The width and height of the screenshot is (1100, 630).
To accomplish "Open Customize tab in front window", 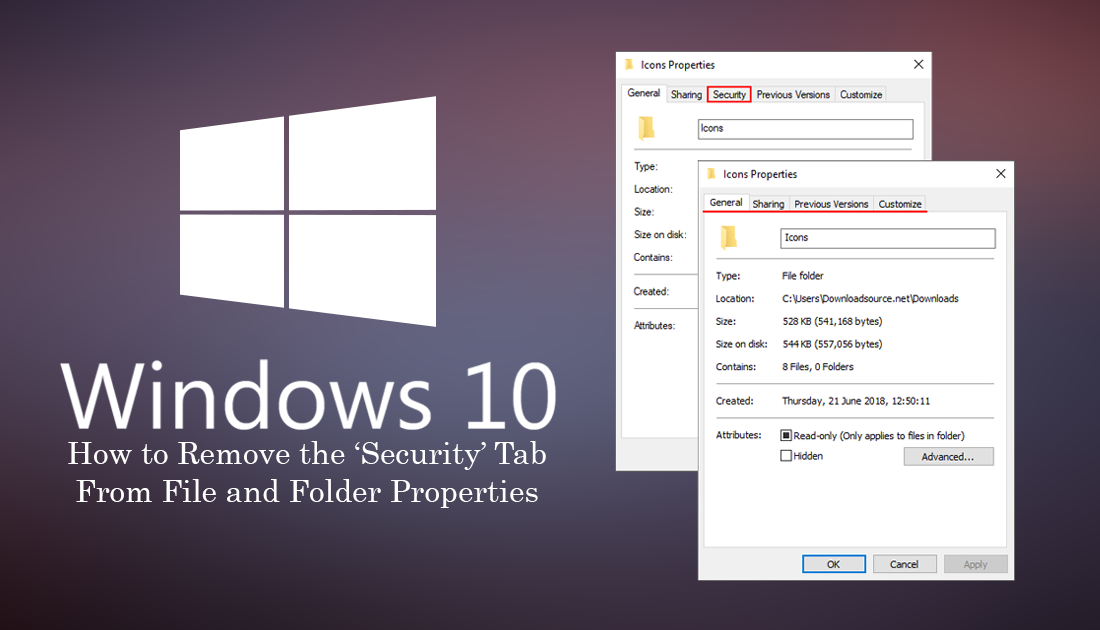I will point(899,203).
